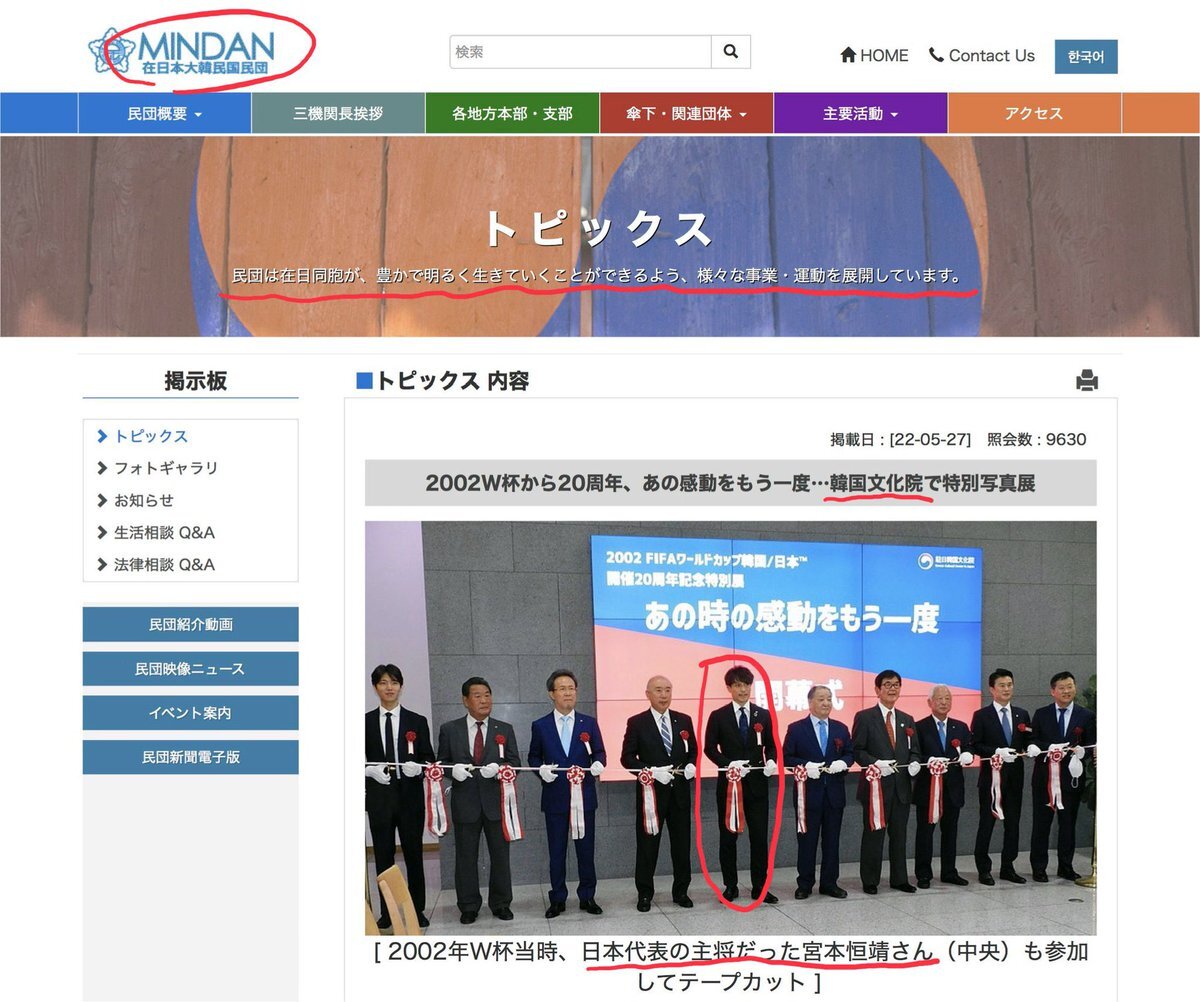Click the MINDAN logo

(181, 52)
